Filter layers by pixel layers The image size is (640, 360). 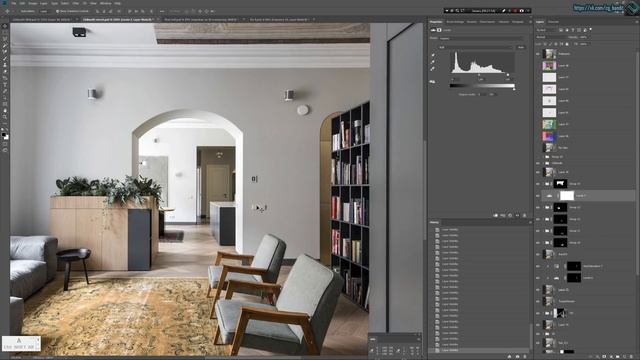(561, 30)
